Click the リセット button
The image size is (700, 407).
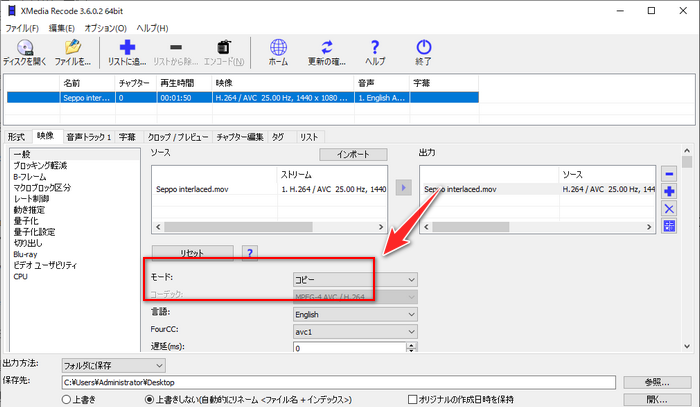tap(192, 253)
